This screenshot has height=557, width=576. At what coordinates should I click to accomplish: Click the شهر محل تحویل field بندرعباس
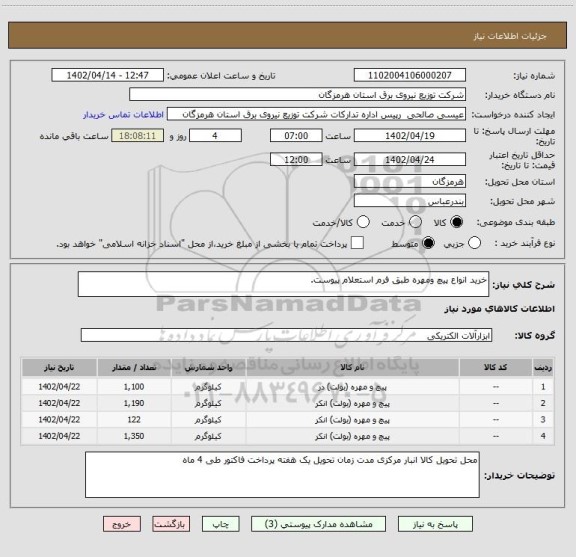[410, 201]
